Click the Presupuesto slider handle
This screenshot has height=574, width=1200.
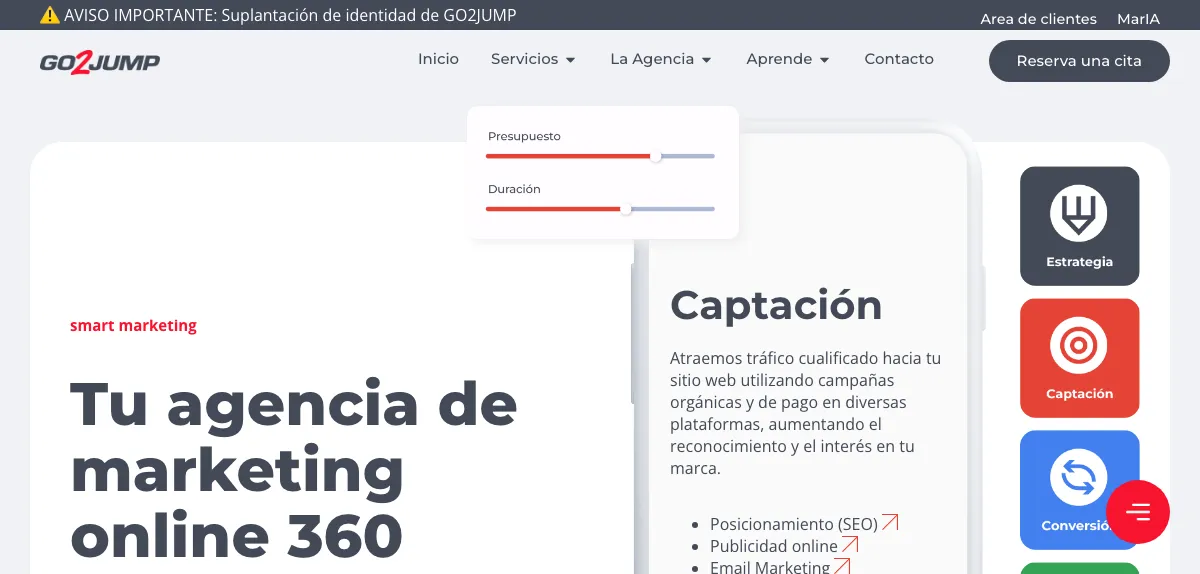coord(656,156)
